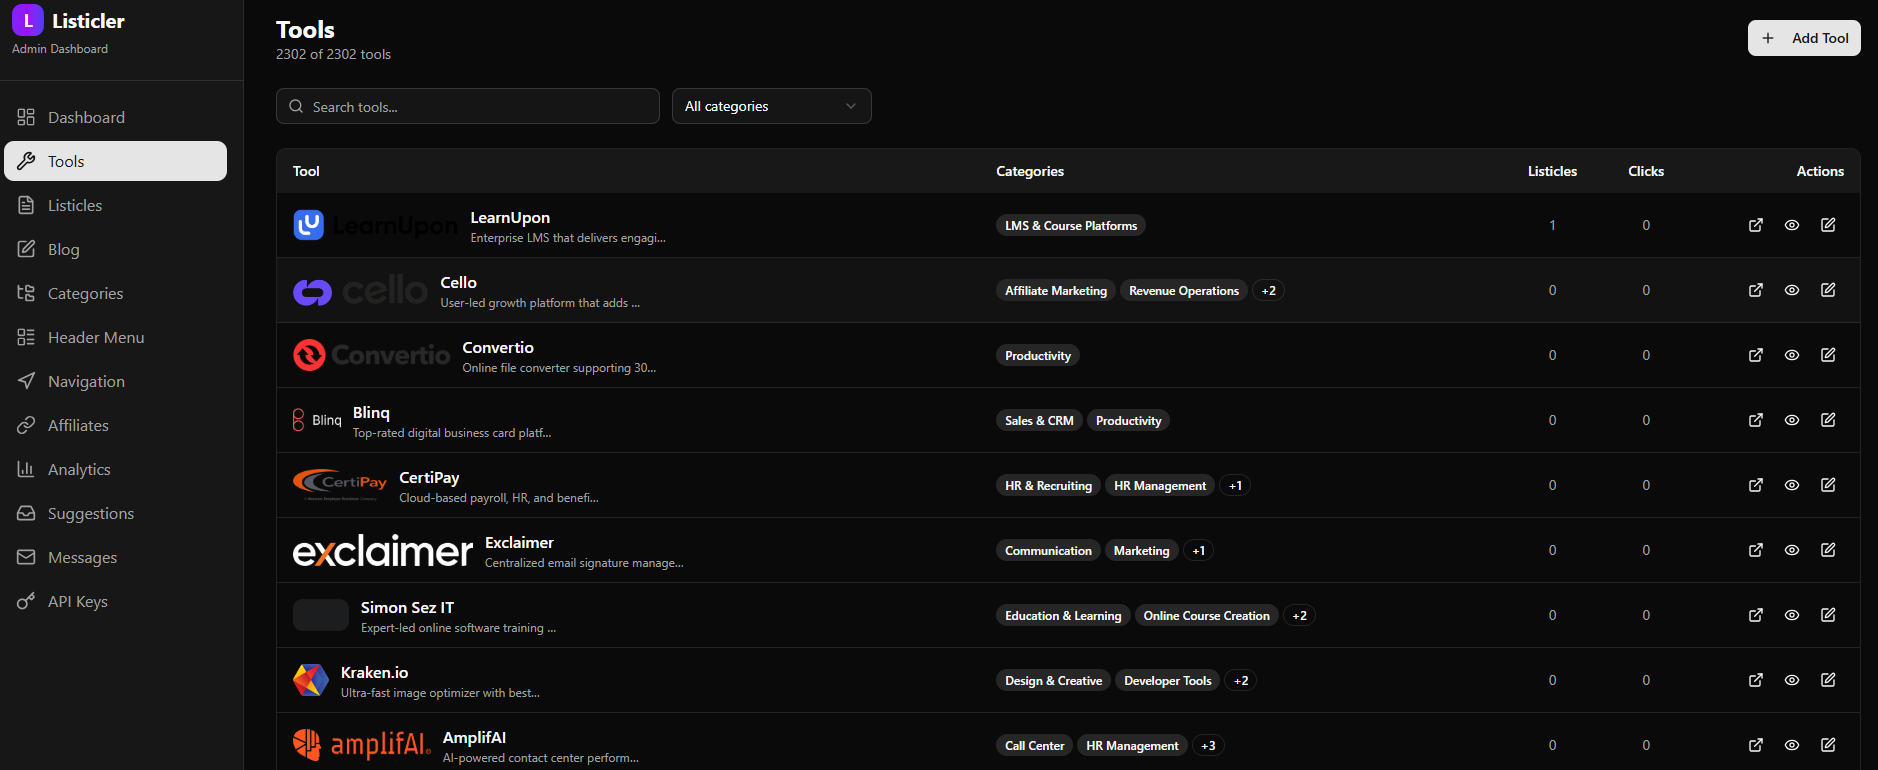Click edit icon for Exclaimer
Screen dimensions: 1878x770
coord(1828,550)
